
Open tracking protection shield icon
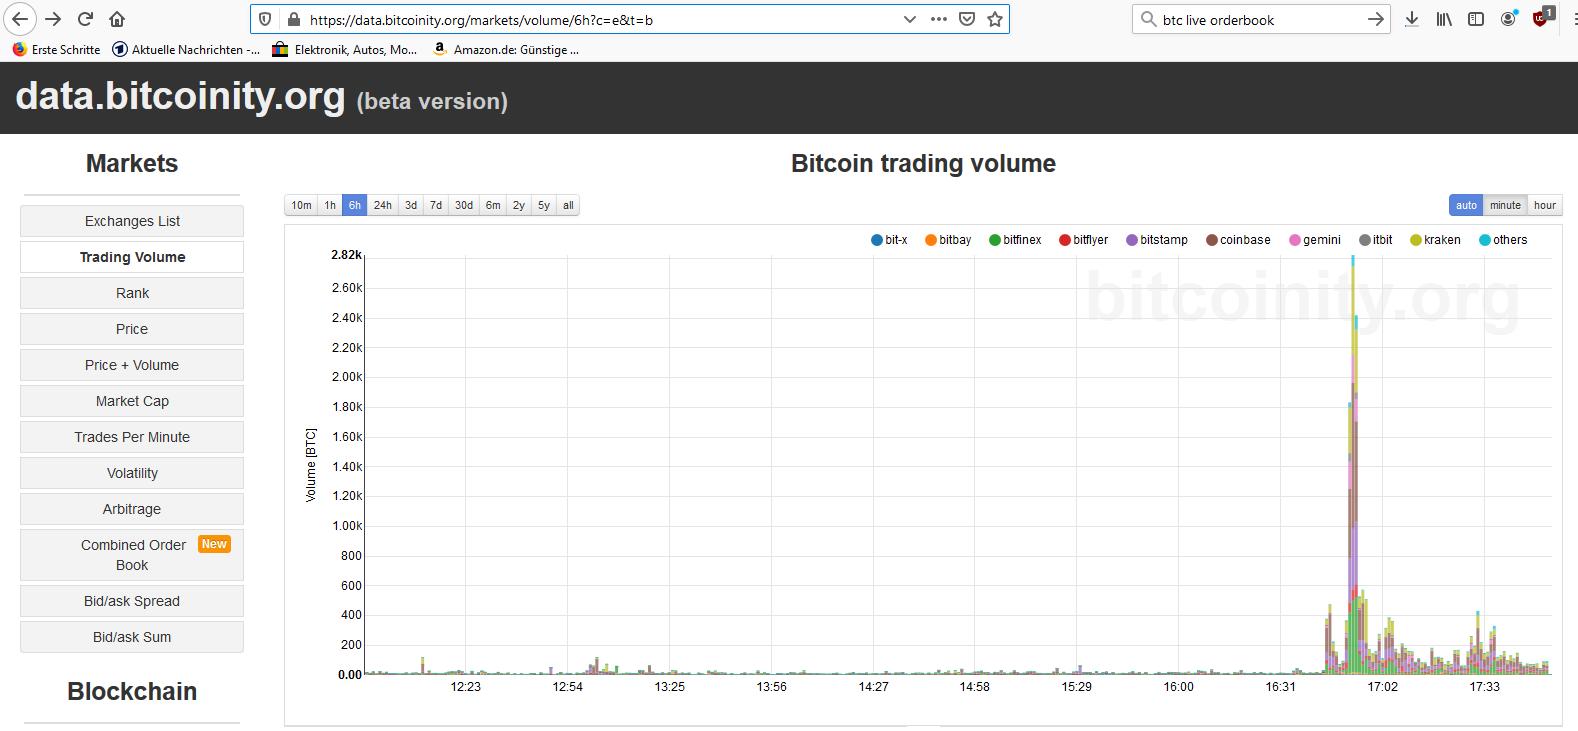pos(265,19)
